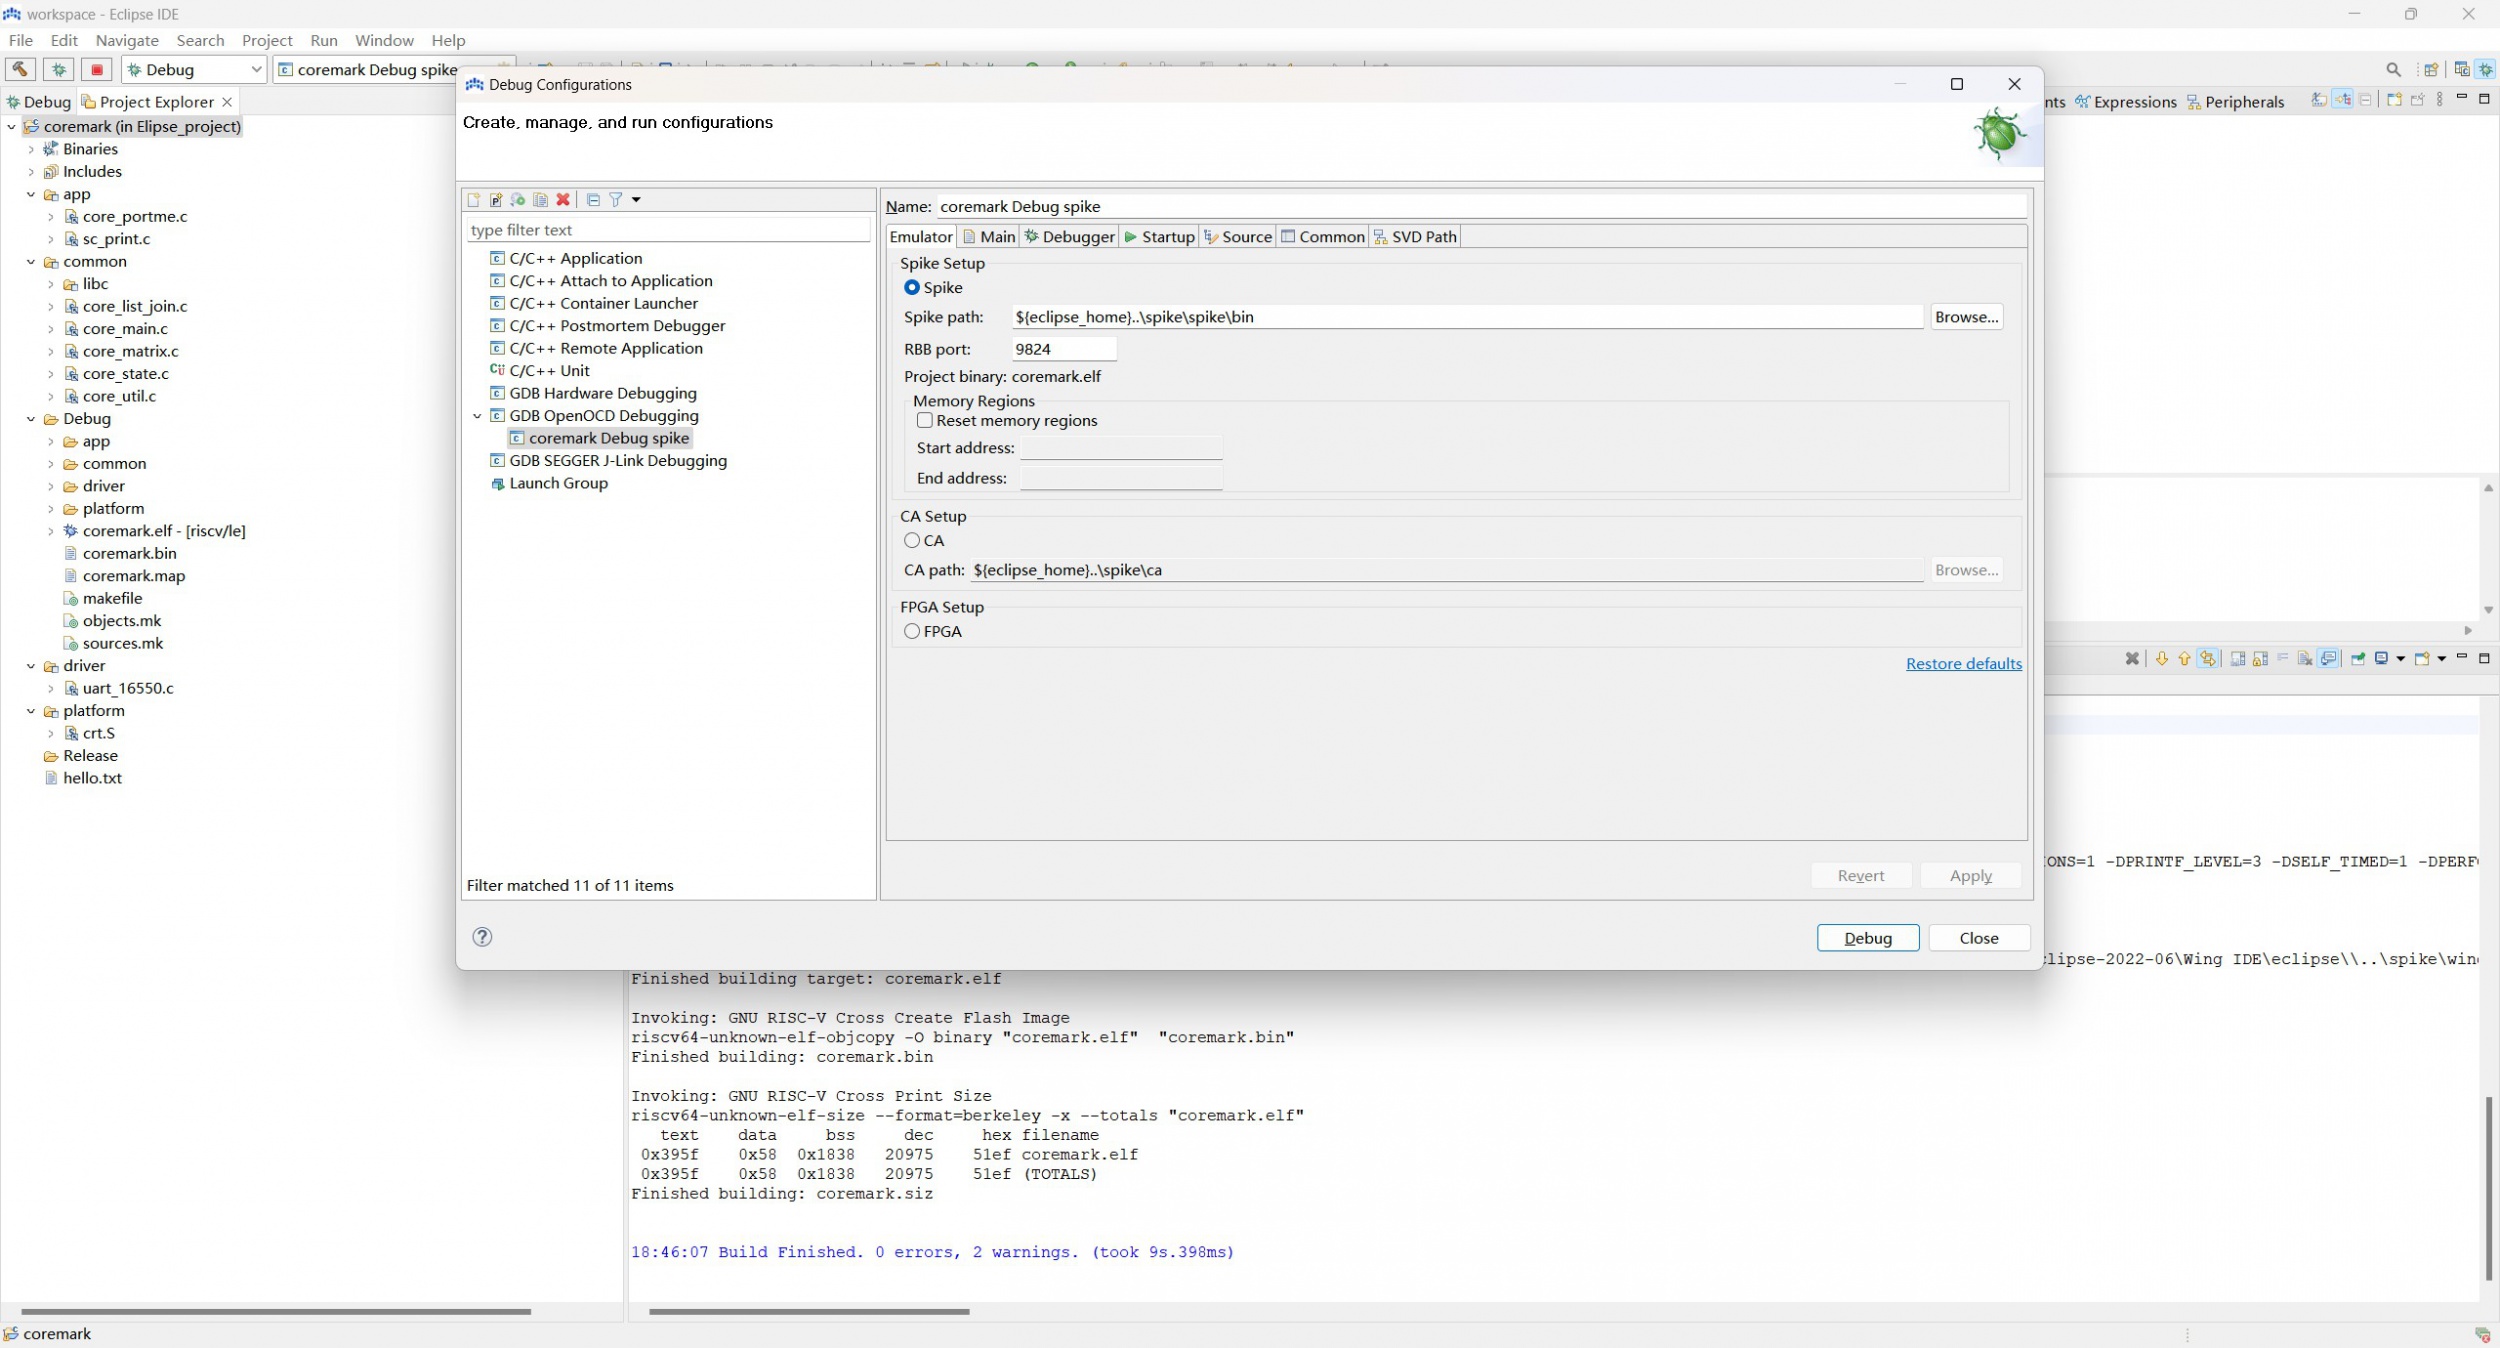Select the FPGA radio button

click(912, 632)
